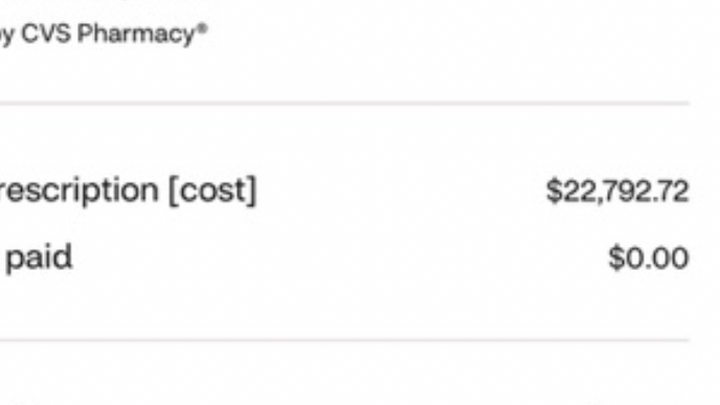
Task: Click the "paid" label
Action: [40, 258]
